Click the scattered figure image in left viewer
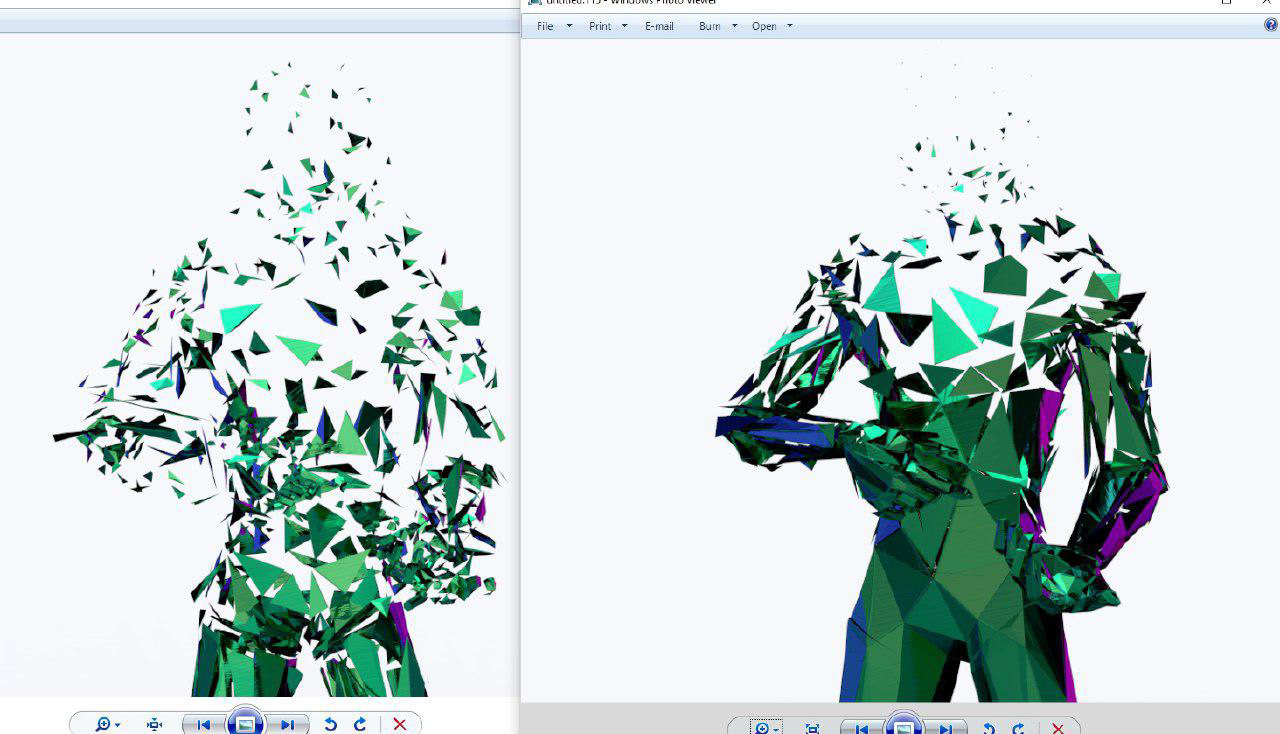 tap(279, 380)
